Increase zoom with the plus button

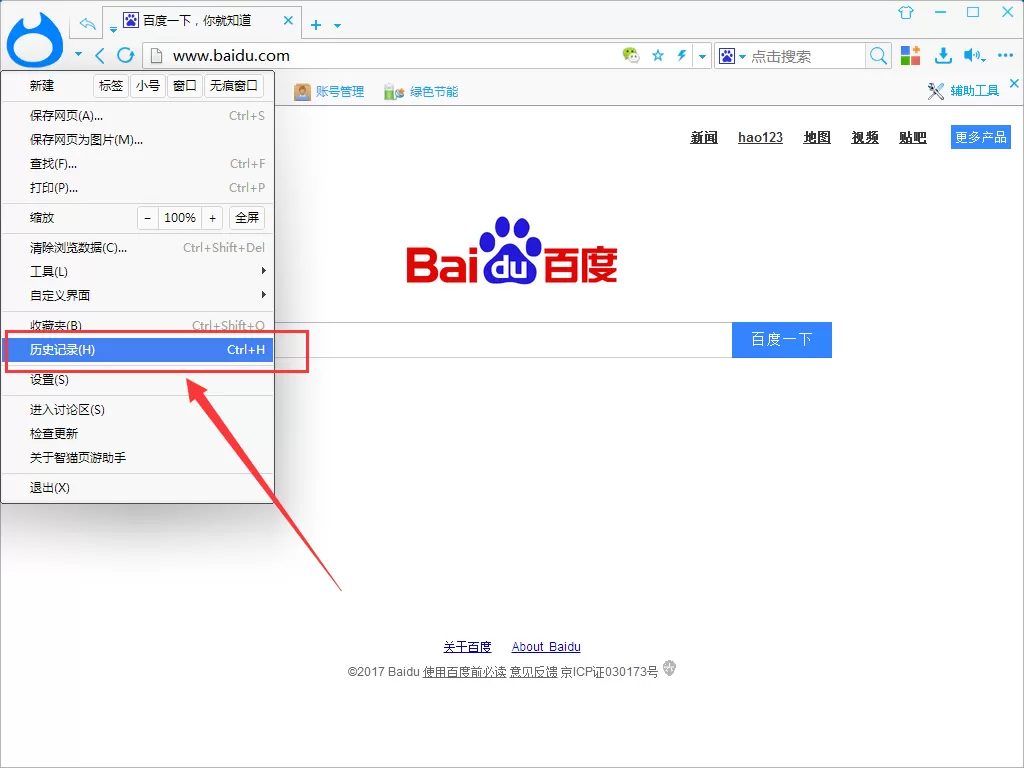coord(212,217)
